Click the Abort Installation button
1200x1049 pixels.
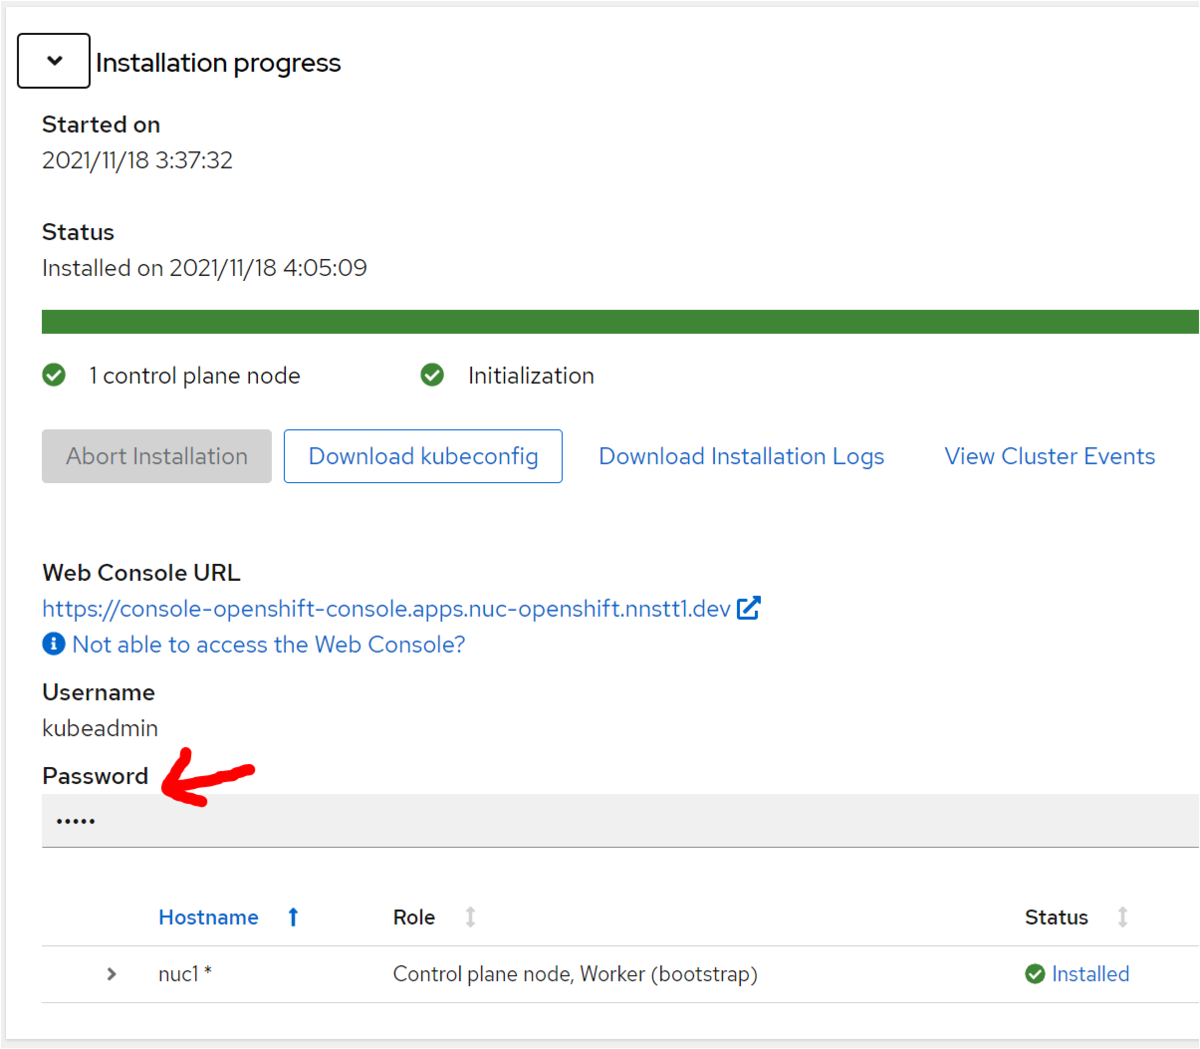157,456
